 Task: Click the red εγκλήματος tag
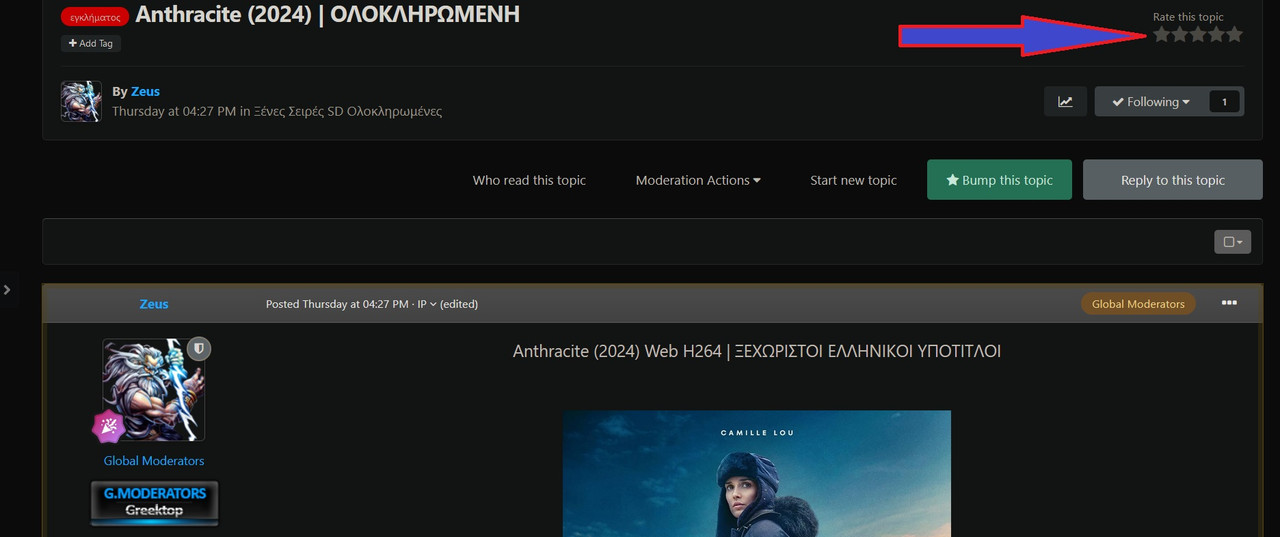(x=95, y=17)
